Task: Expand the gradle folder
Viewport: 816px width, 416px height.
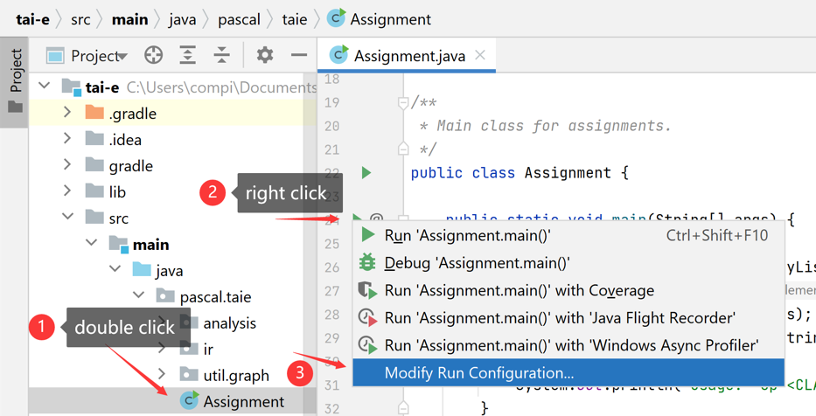Action: point(67,164)
